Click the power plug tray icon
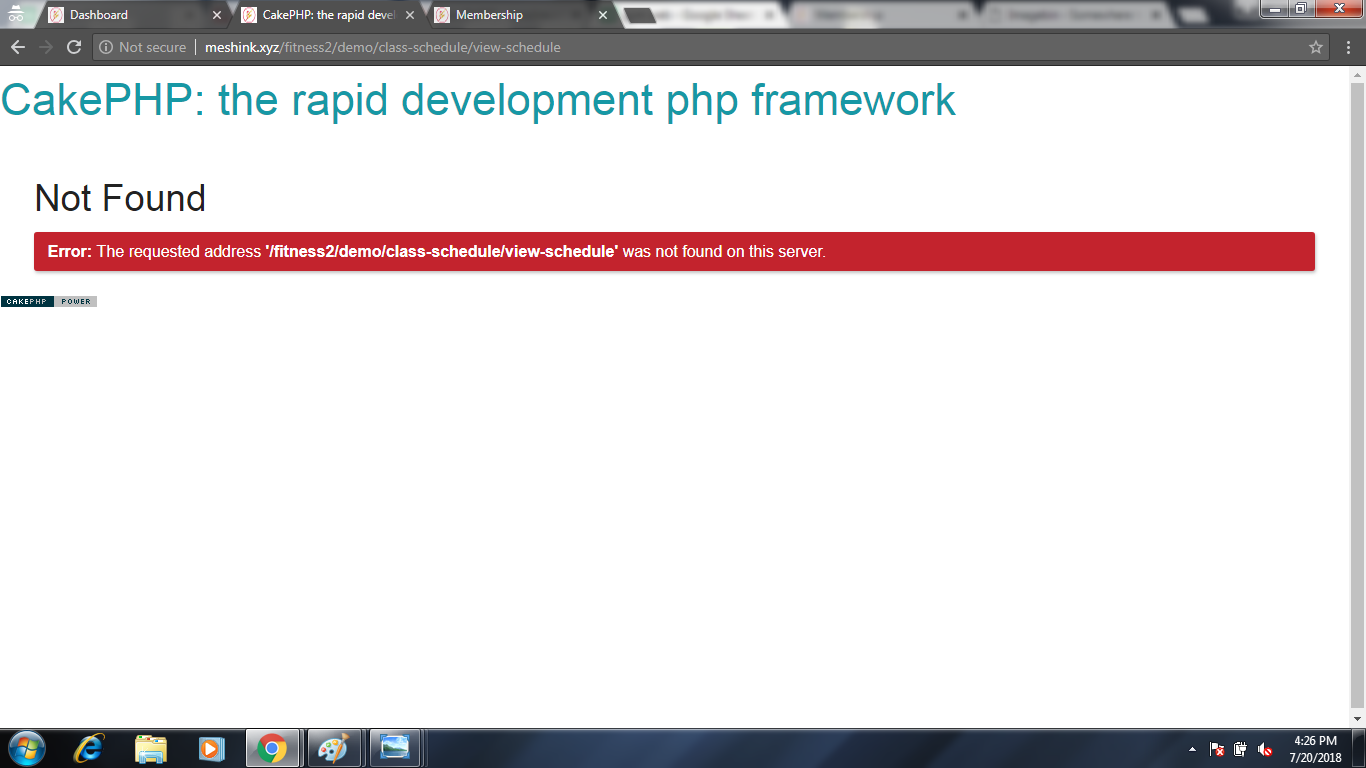 click(1240, 749)
